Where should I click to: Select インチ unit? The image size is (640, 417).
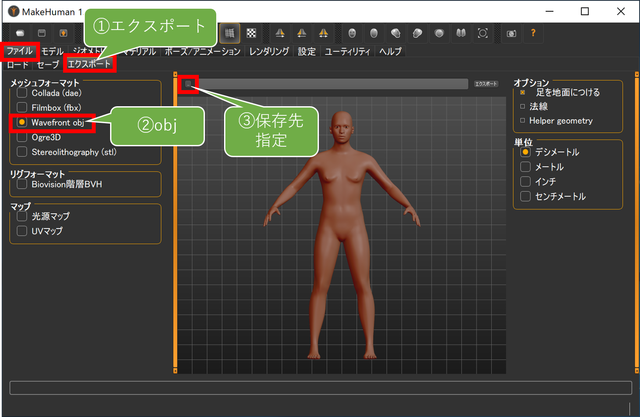click(x=538, y=182)
